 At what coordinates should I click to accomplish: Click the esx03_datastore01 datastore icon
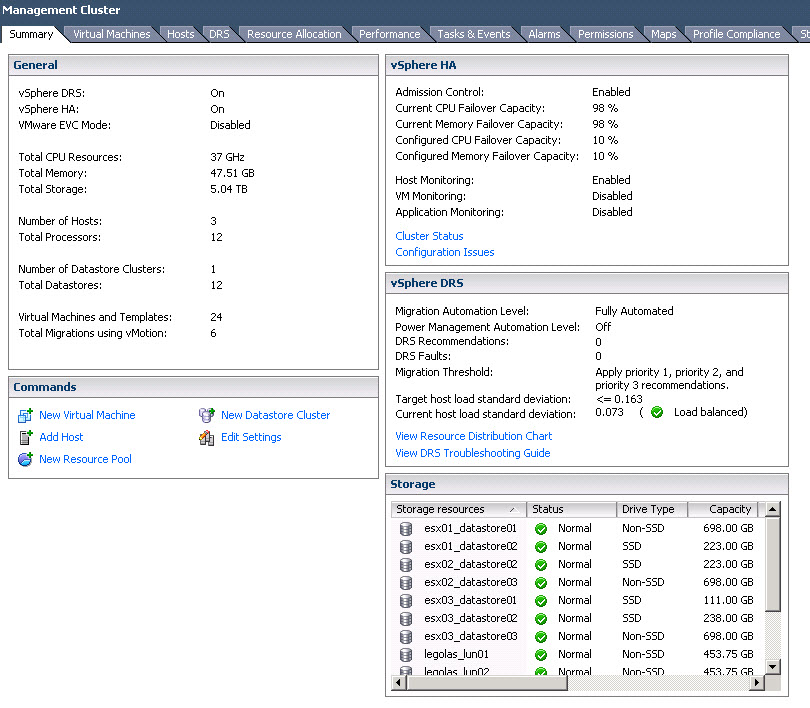pos(406,601)
